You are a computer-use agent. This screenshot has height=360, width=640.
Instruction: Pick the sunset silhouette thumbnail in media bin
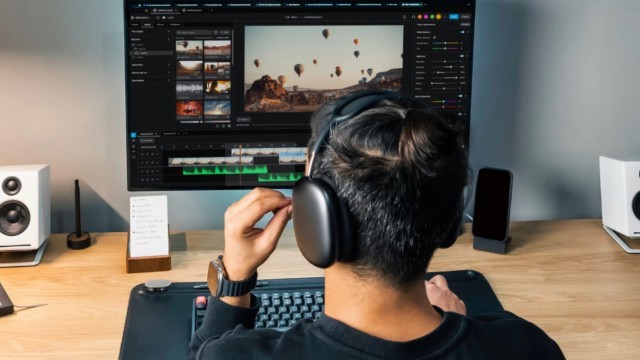218,88
